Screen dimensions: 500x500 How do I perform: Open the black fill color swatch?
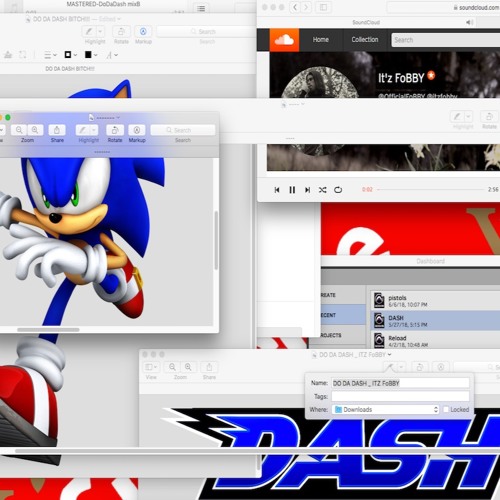pos(91,55)
